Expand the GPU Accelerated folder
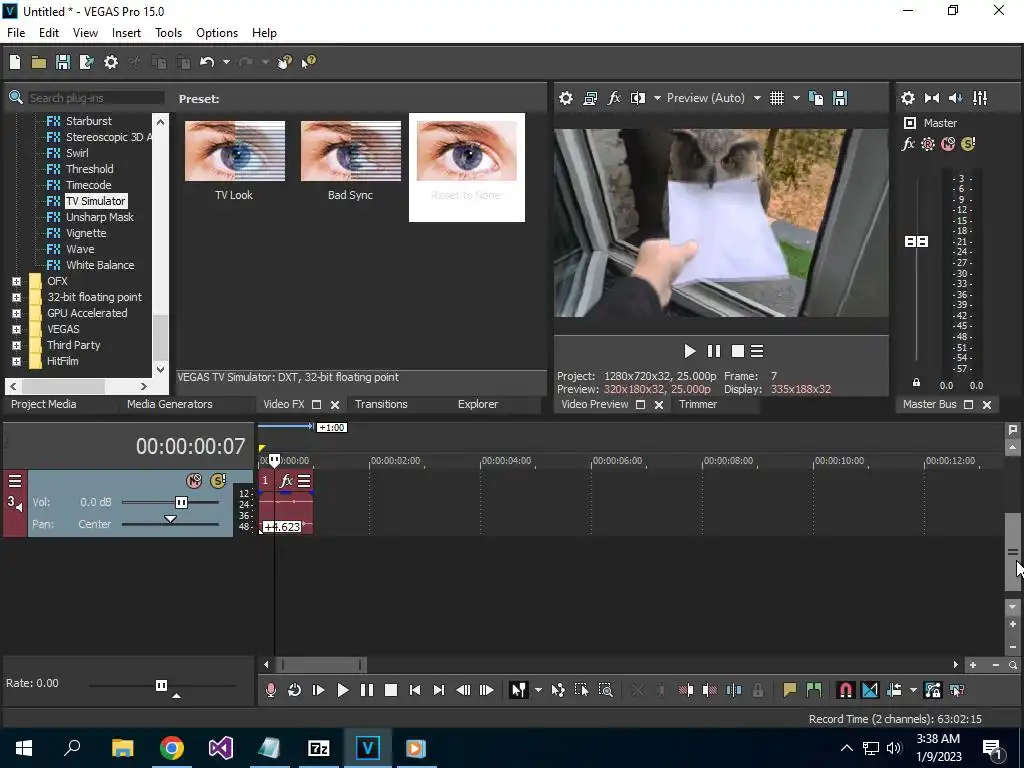The height and width of the screenshot is (768, 1024). (16, 313)
